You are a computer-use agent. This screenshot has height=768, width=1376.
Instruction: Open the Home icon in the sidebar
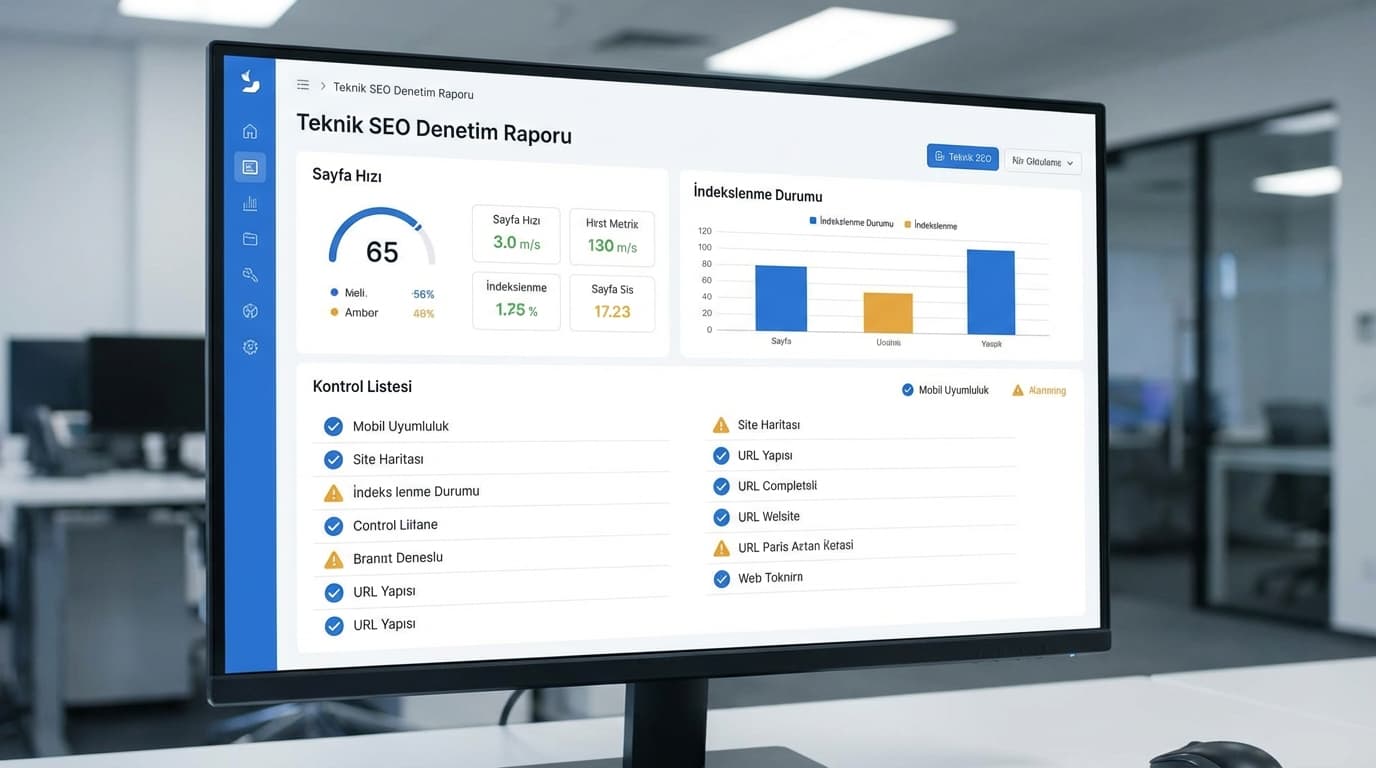tap(248, 130)
